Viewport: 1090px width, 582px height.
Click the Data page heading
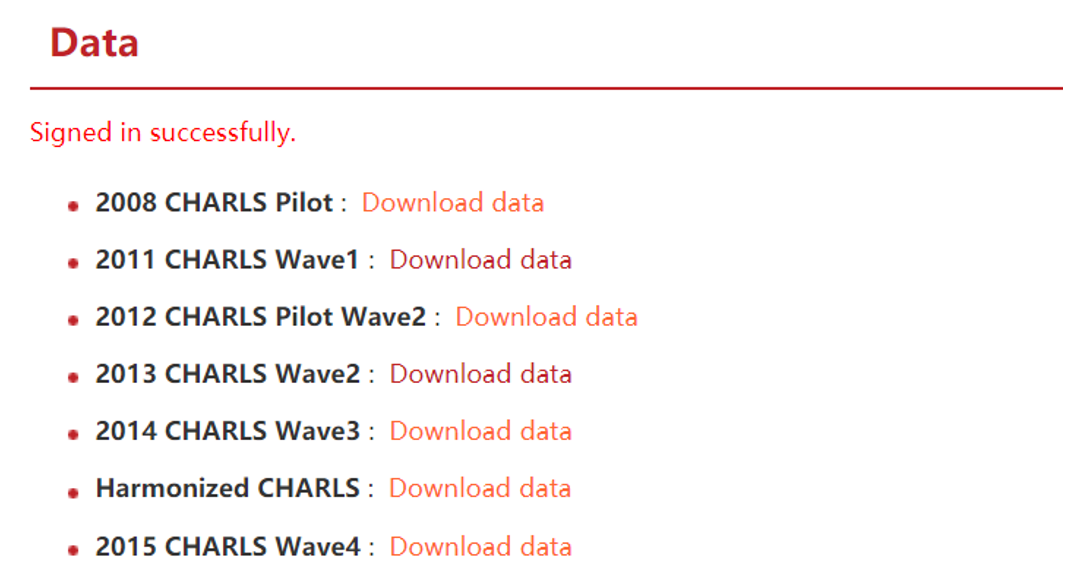click(x=94, y=43)
